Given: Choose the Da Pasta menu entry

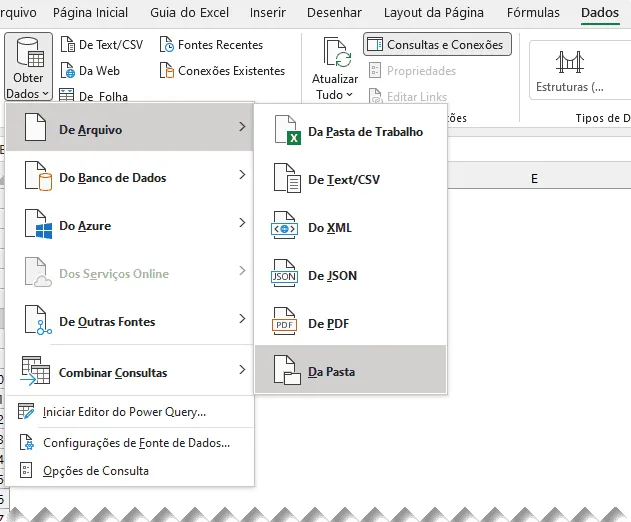Looking at the screenshot, I should click(x=351, y=369).
